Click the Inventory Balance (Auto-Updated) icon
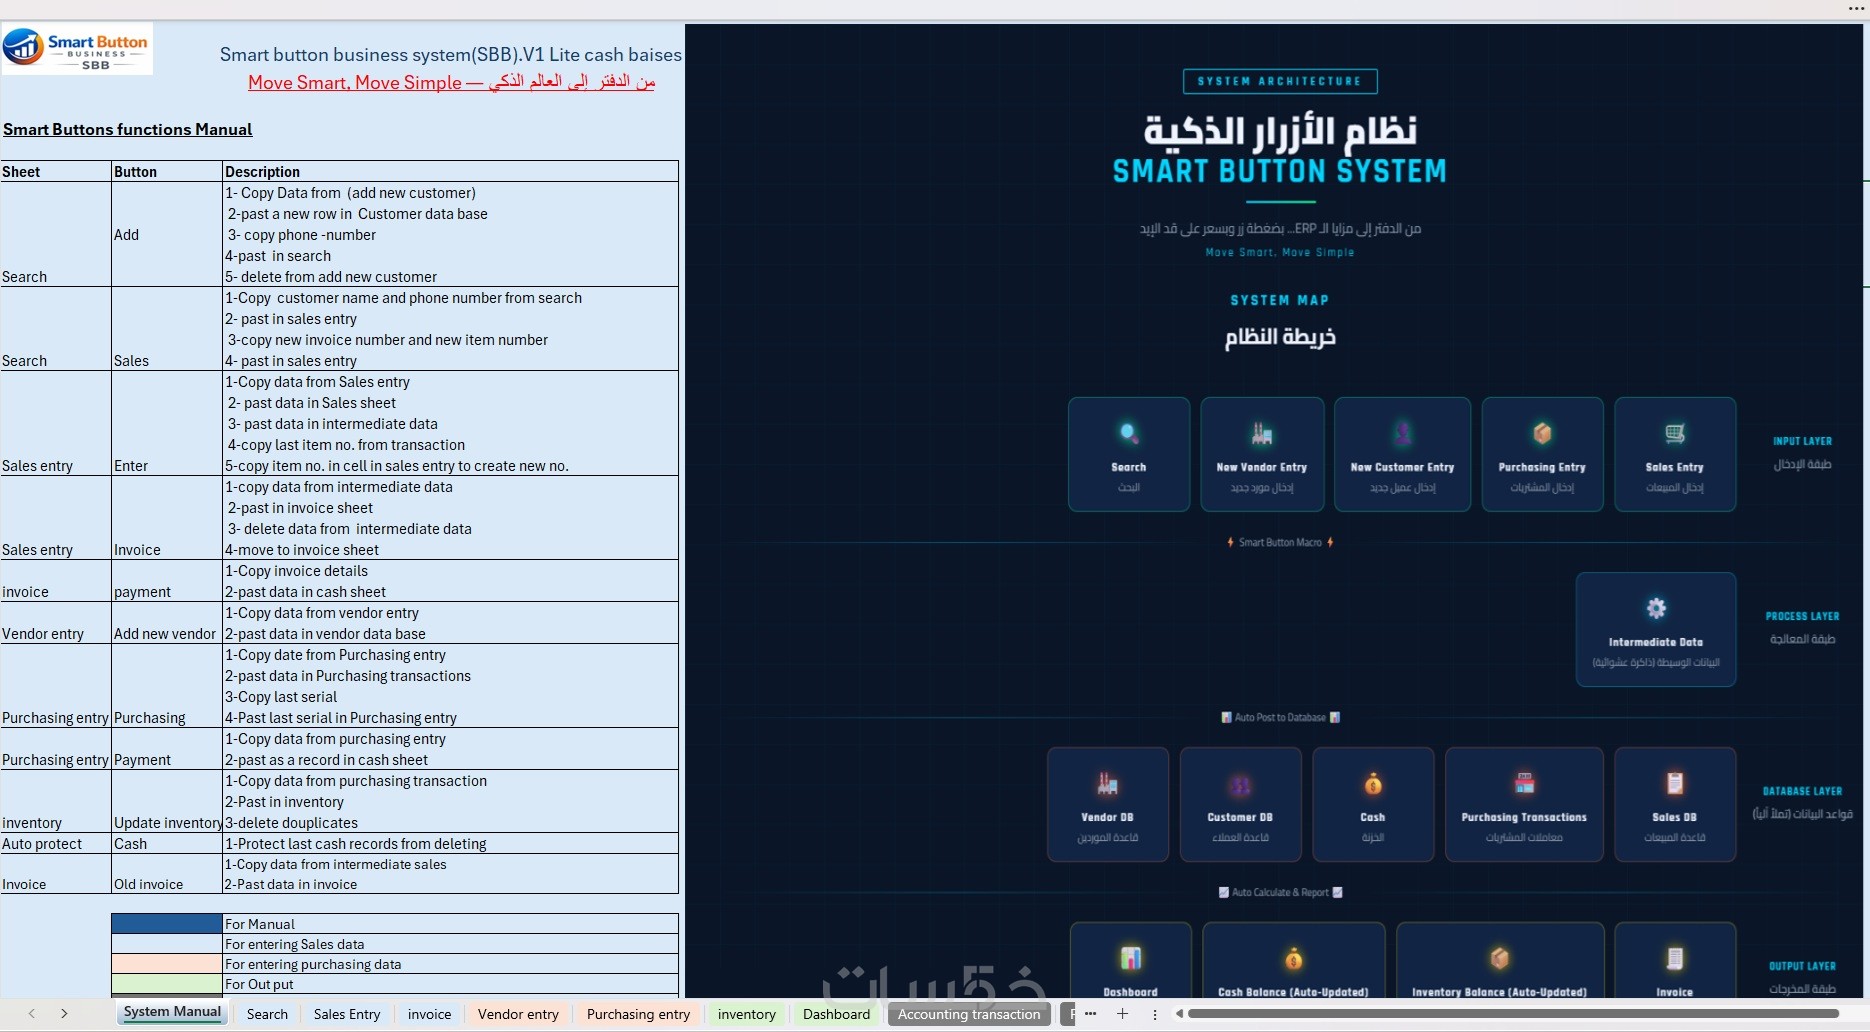 pos(1499,958)
